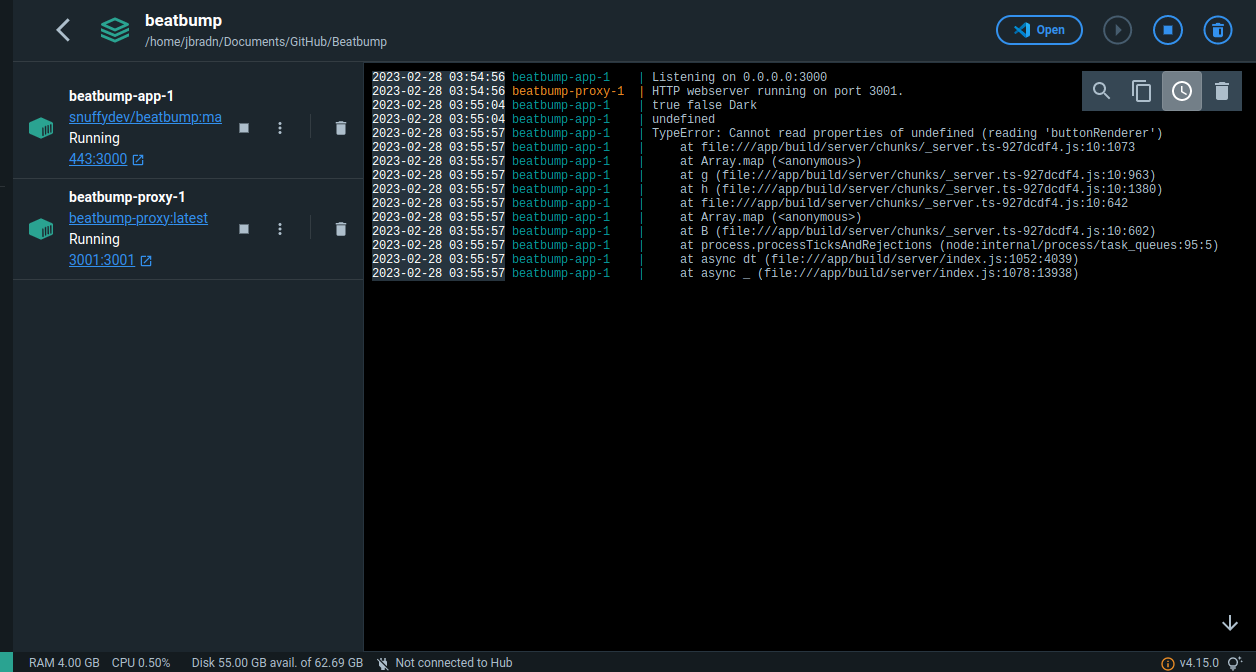Toggle log timestamps display
1256x672 pixels.
pyautogui.click(x=1182, y=91)
